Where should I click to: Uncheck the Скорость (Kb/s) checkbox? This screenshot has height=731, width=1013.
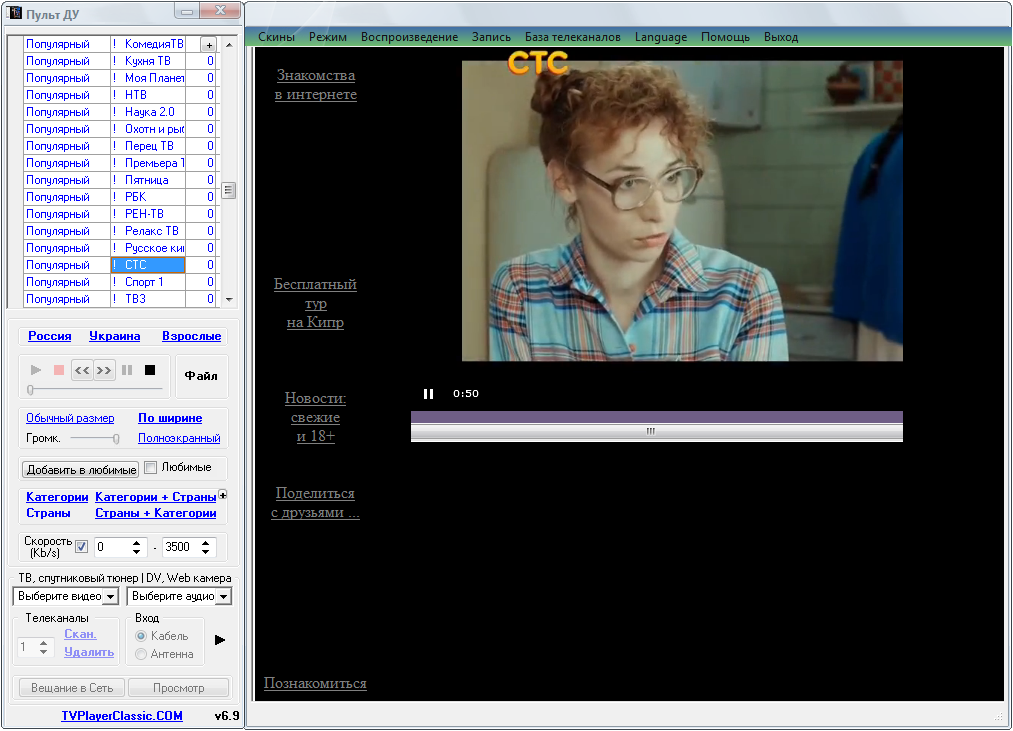[x=81, y=547]
